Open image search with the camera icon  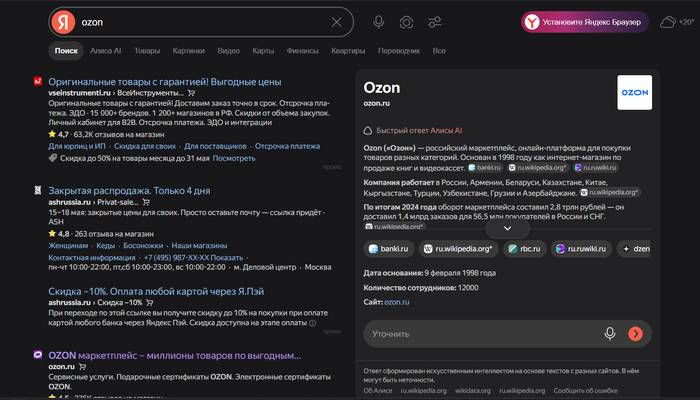click(406, 22)
